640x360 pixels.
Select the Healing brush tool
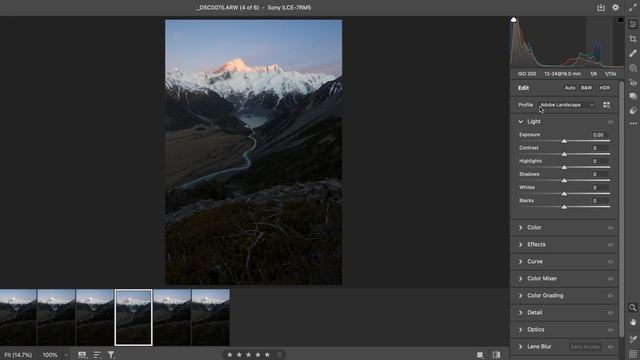[633, 53]
